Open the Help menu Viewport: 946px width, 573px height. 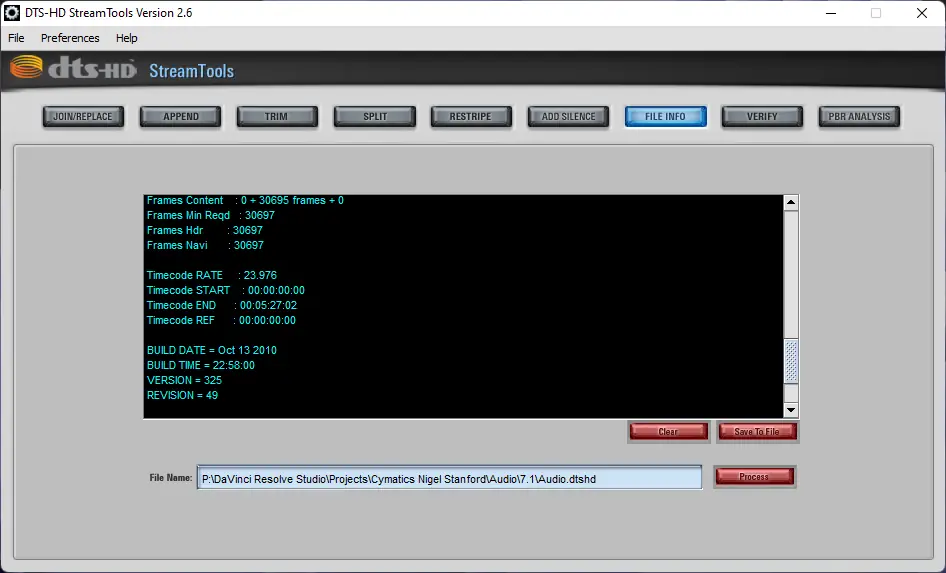(x=127, y=38)
